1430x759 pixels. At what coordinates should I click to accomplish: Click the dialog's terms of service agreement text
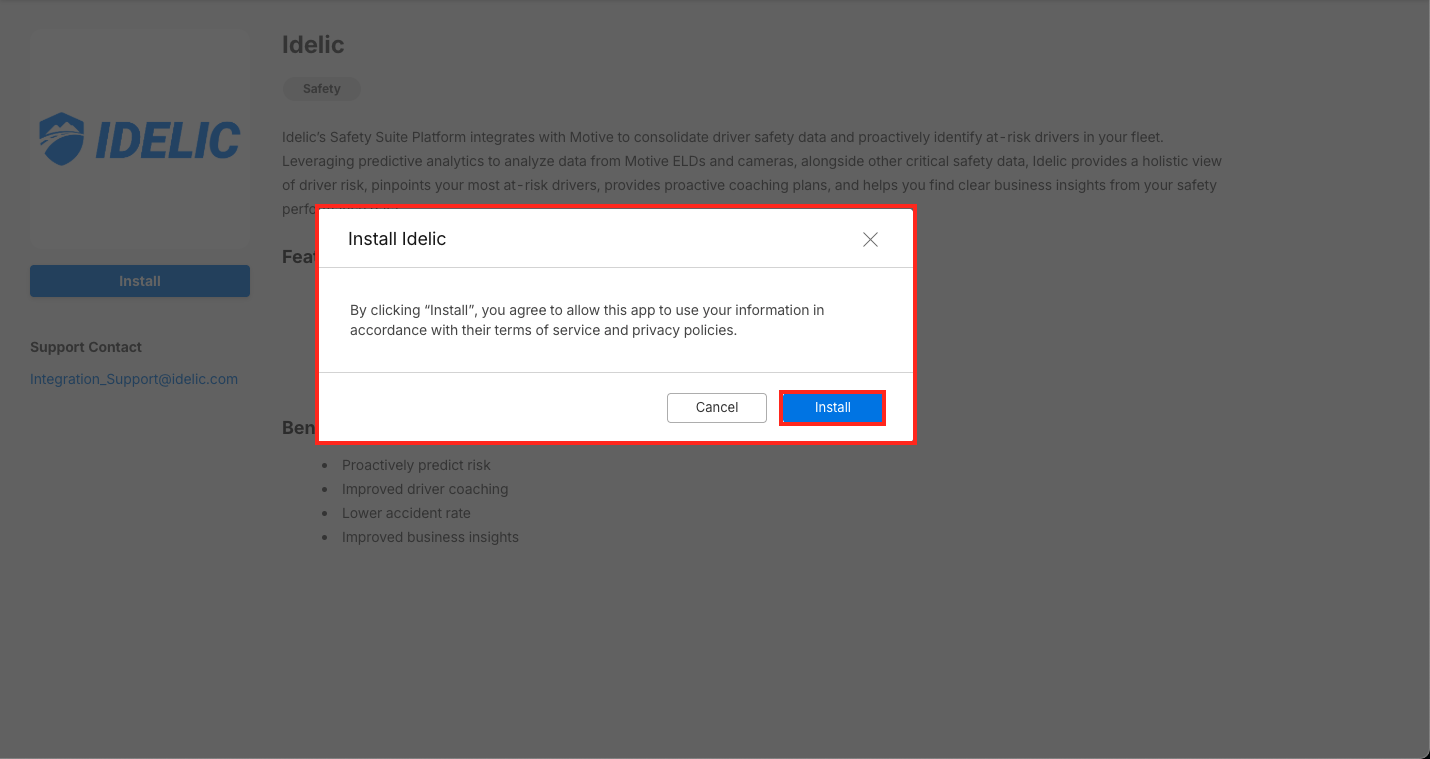pos(587,320)
